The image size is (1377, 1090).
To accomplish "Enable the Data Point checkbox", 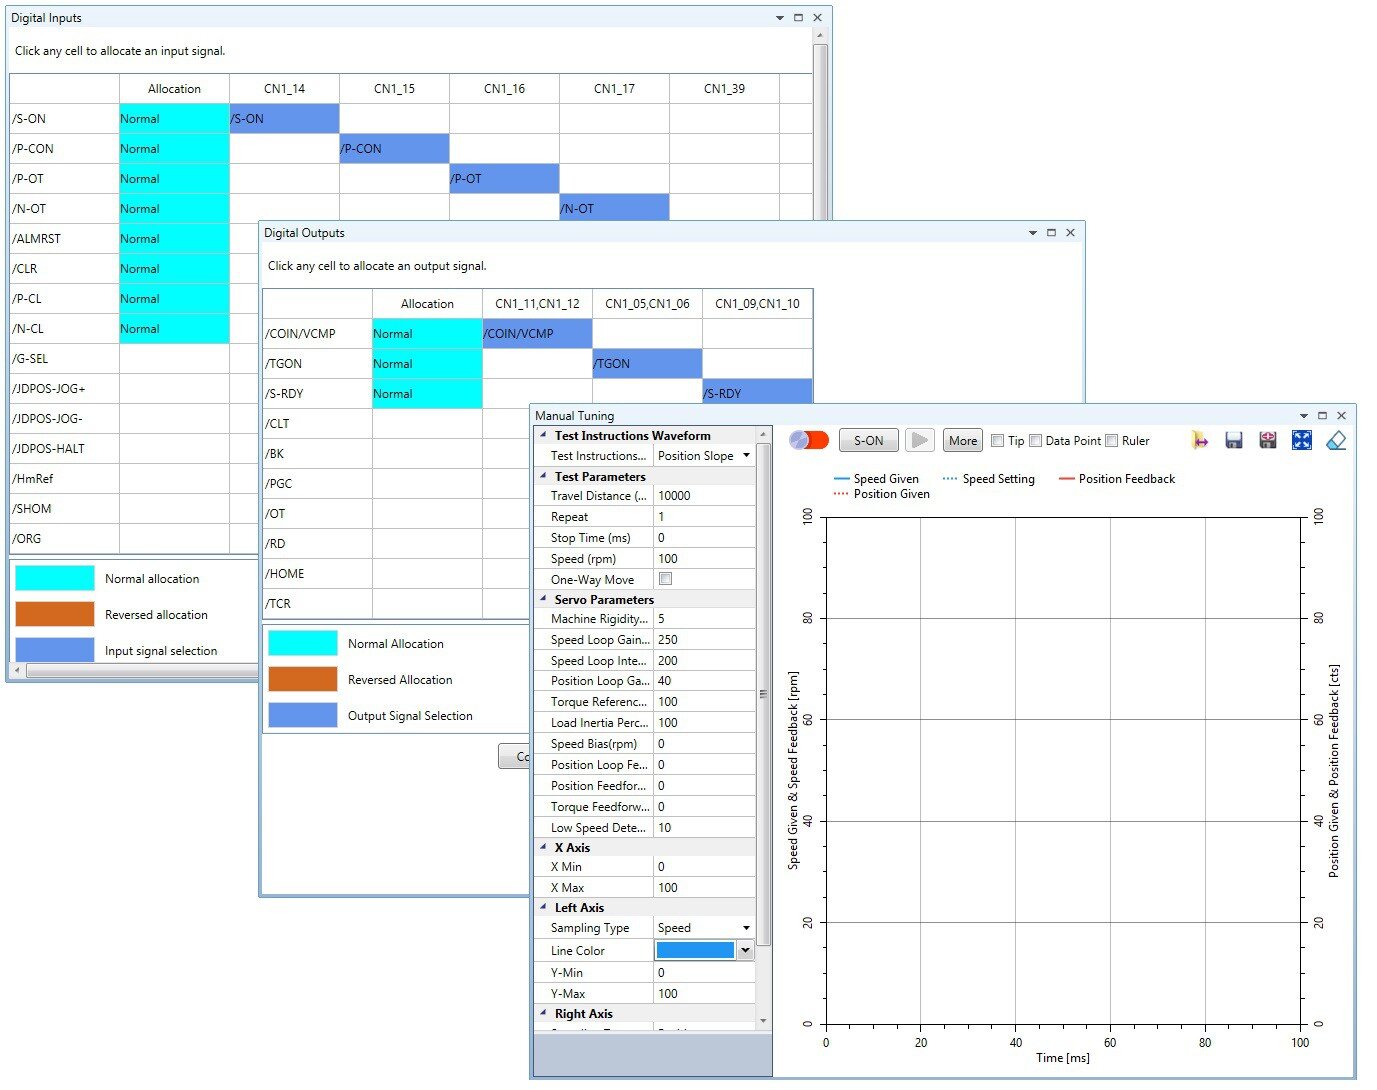I will 1035,440.
